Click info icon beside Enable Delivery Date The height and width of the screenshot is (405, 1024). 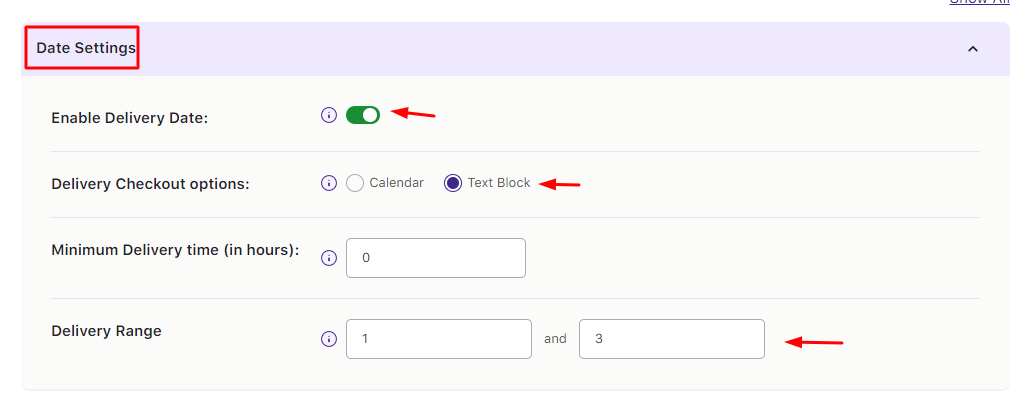point(328,115)
